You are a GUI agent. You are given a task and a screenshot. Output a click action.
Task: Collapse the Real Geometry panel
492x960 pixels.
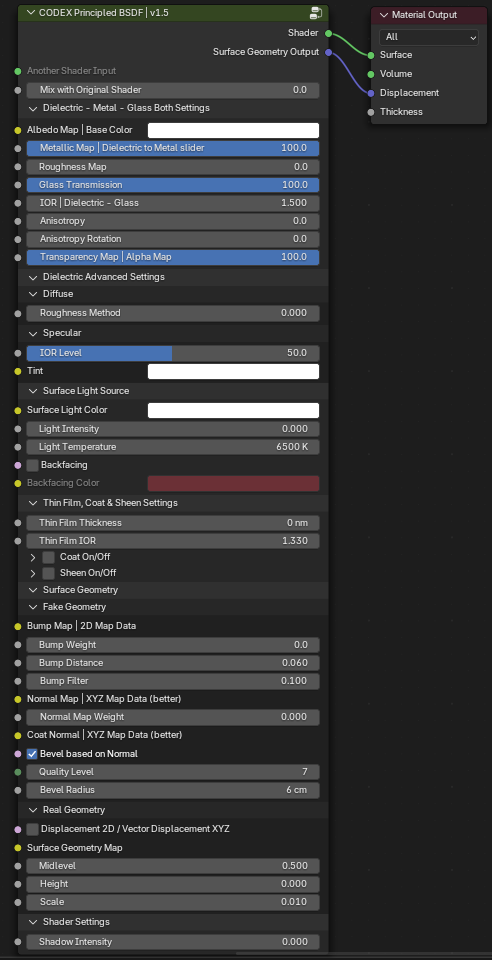click(x=32, y=811)
